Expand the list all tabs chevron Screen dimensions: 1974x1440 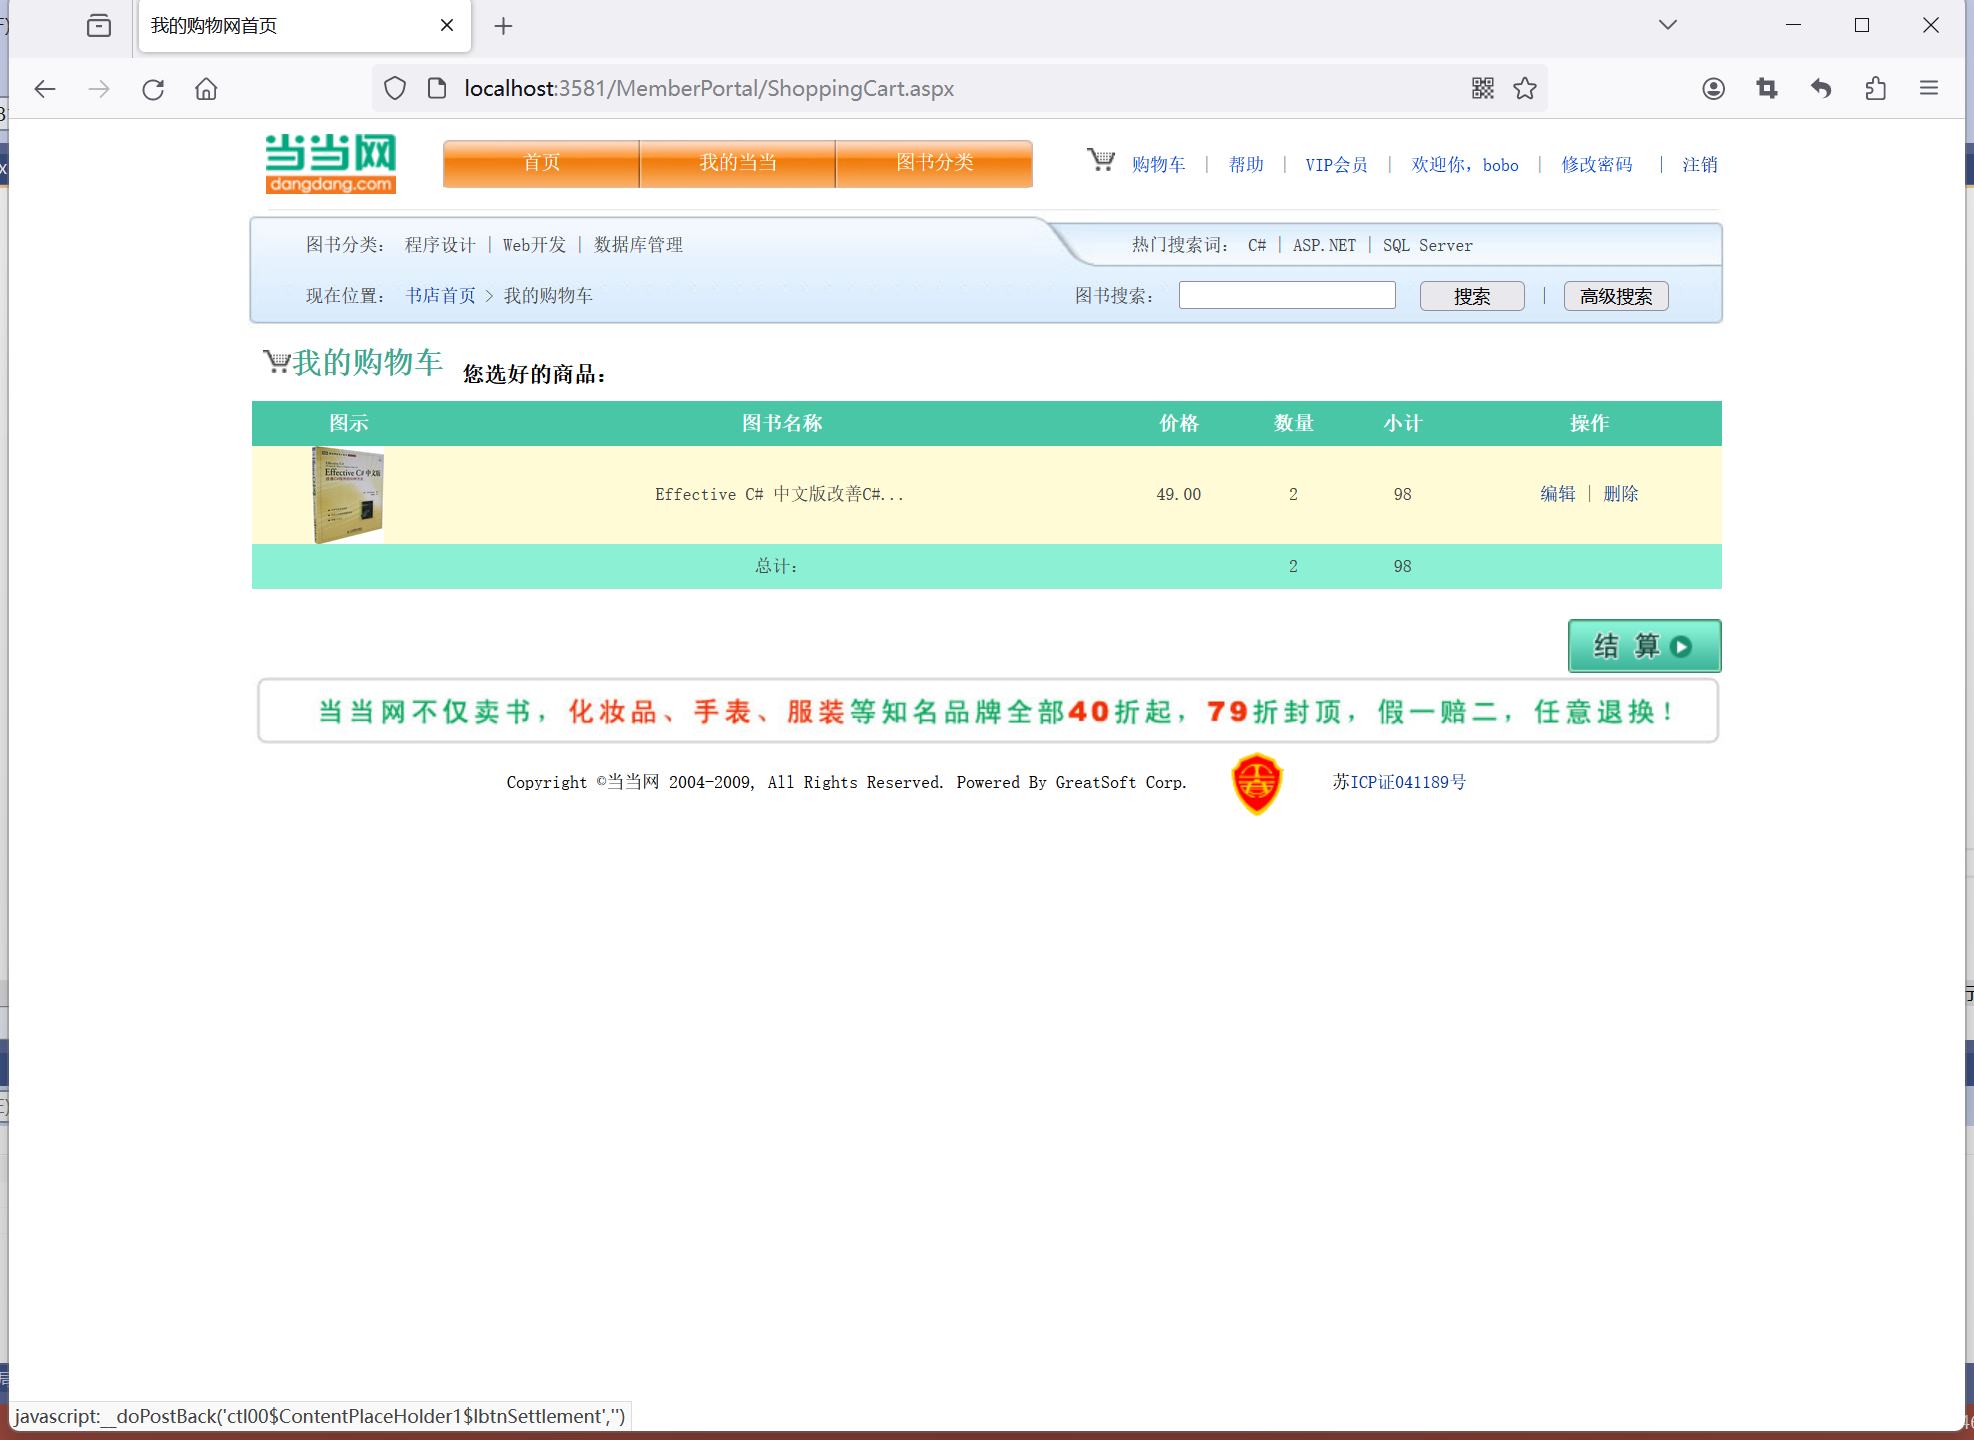[x=1667, y=25]
